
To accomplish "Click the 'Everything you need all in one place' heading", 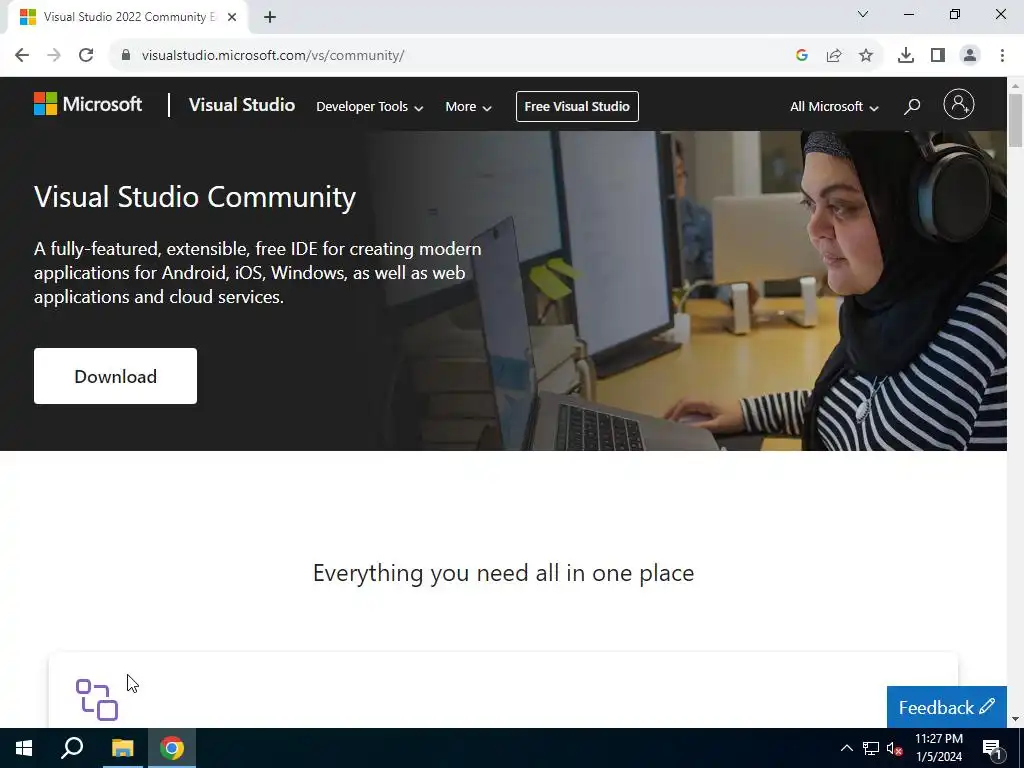I will tap(503, 573).
